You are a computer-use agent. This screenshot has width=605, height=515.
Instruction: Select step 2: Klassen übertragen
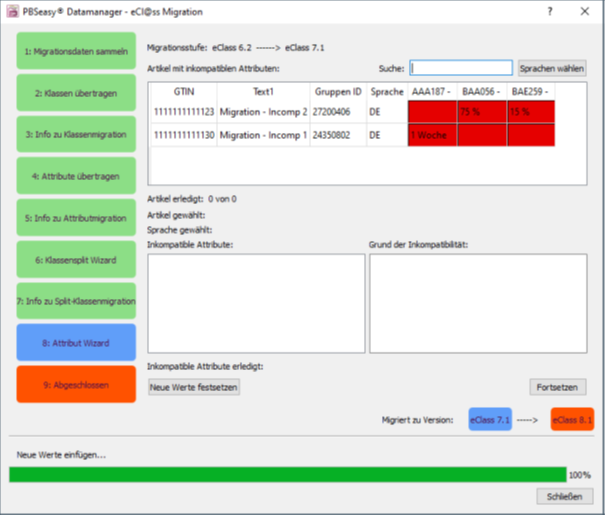point(76,93)
